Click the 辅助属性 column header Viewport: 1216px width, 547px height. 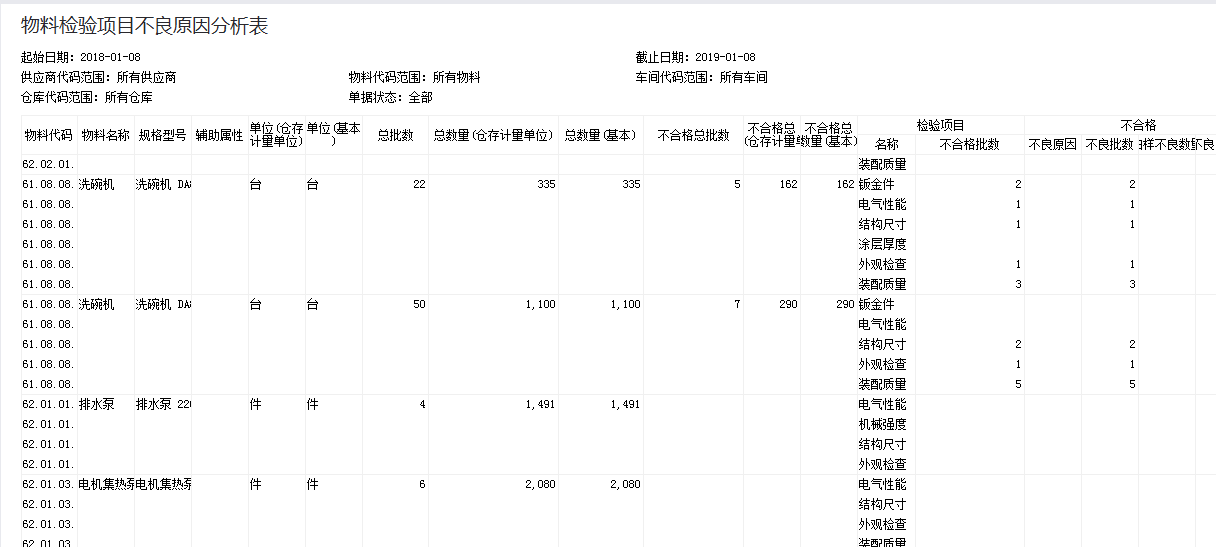click(x=220, y=135)
